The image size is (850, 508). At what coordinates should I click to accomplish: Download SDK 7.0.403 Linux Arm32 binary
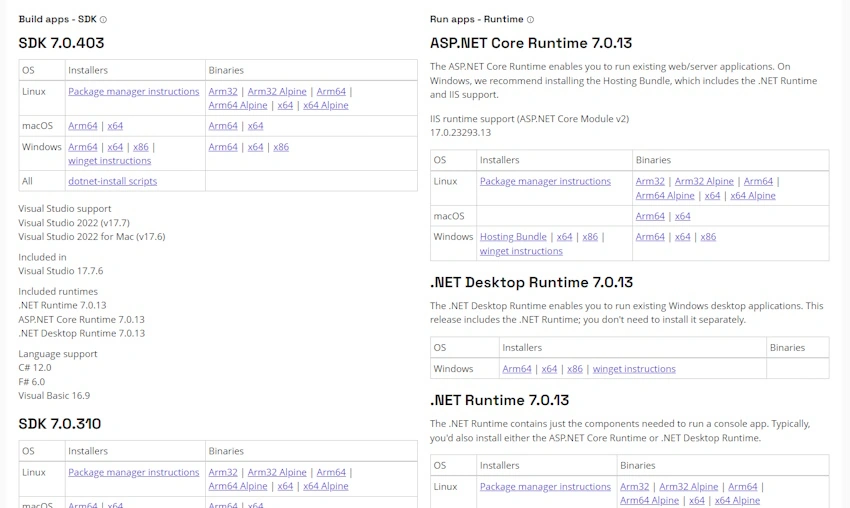click(223, 92)
